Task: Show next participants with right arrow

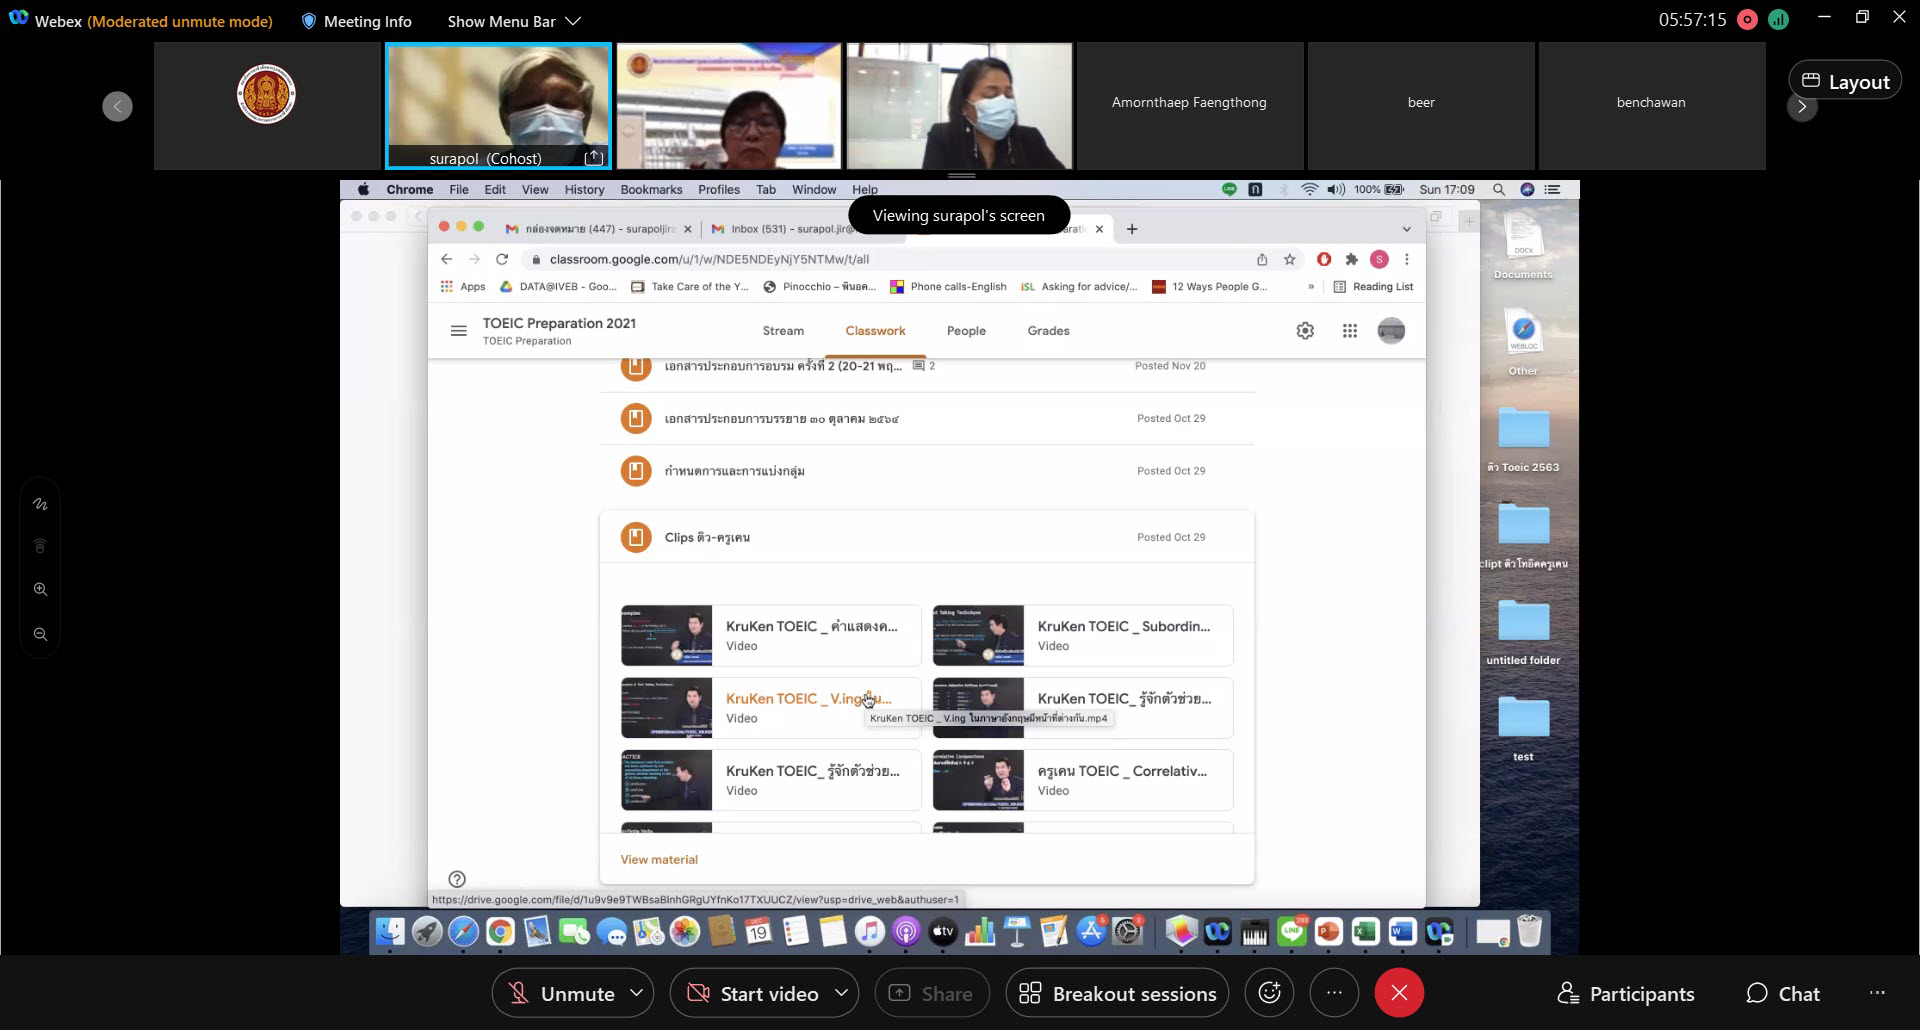Action: click(x=1802, y=106)
